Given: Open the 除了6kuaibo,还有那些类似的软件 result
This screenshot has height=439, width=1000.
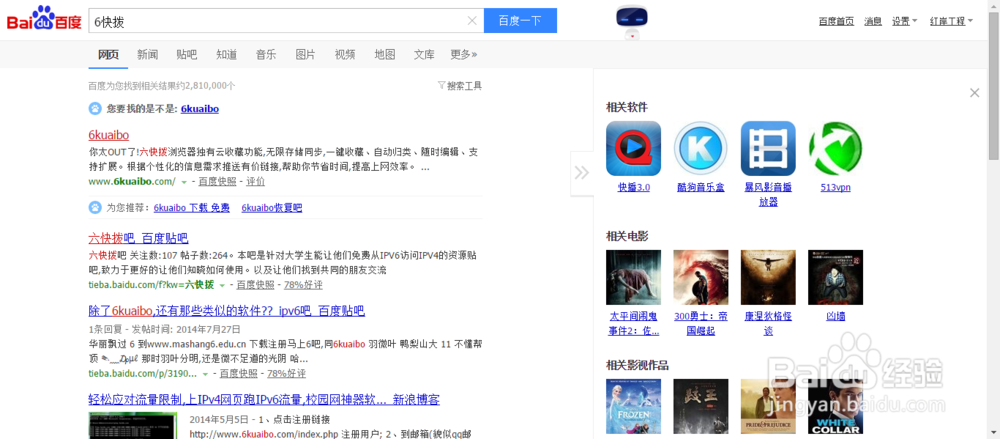Looking at the screenshot, I should click(226, 311).
